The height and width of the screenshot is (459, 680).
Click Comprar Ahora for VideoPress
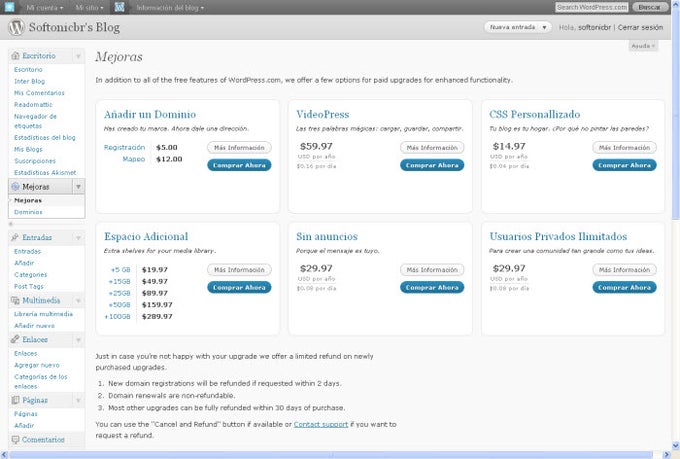pyautogui.click(x=432, y=165)
